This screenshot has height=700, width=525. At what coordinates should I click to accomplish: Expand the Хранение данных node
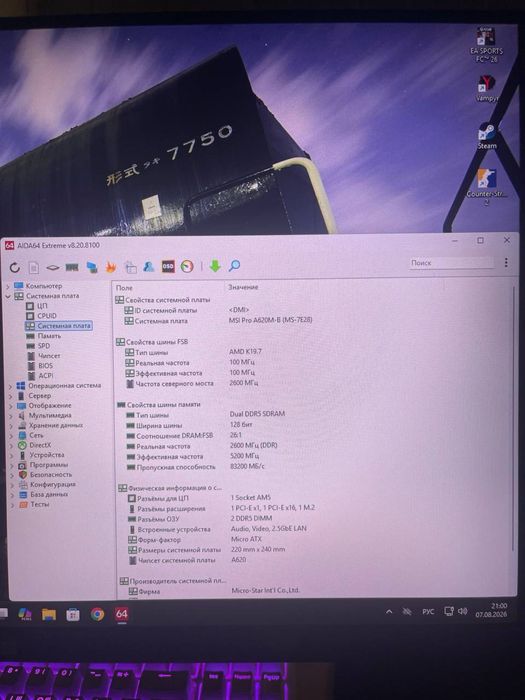[11, 426]
